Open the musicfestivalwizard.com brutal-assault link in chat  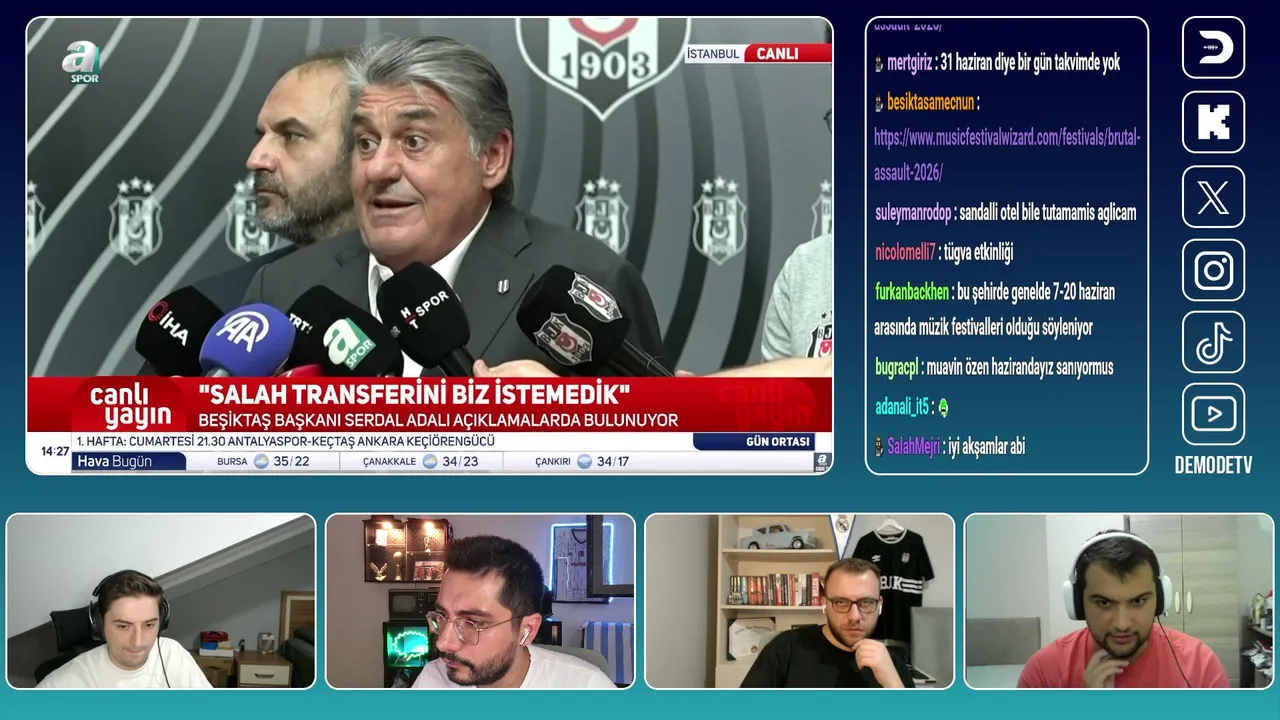(1007, 155)
